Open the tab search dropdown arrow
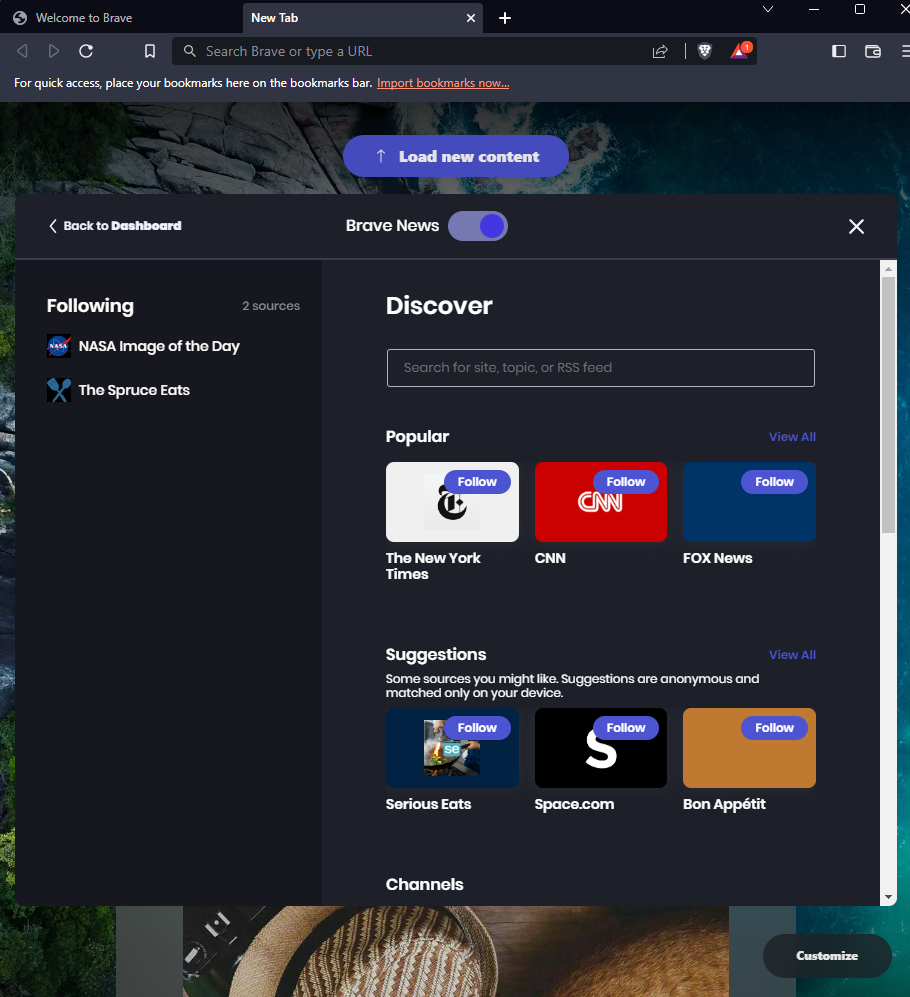Screen dimensions: 910x997 point(768,9)
